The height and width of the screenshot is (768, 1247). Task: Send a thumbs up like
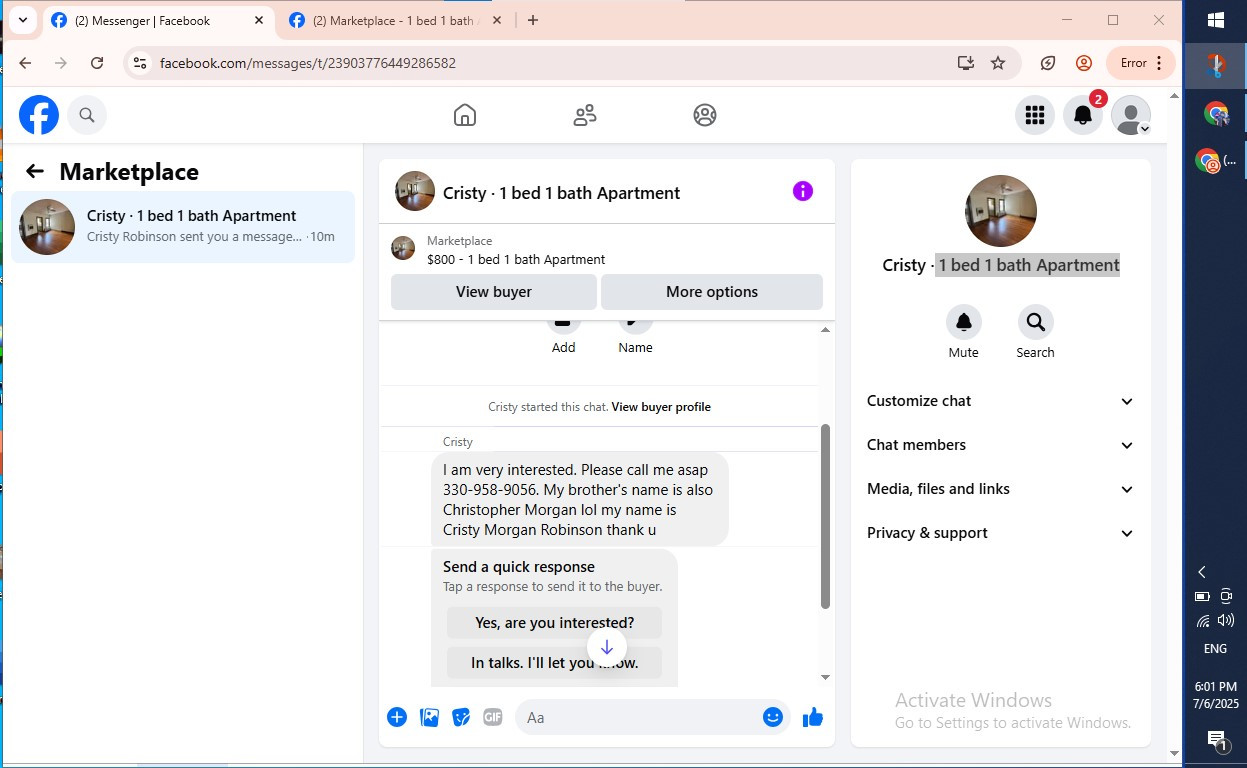click(x=813, y=717)
